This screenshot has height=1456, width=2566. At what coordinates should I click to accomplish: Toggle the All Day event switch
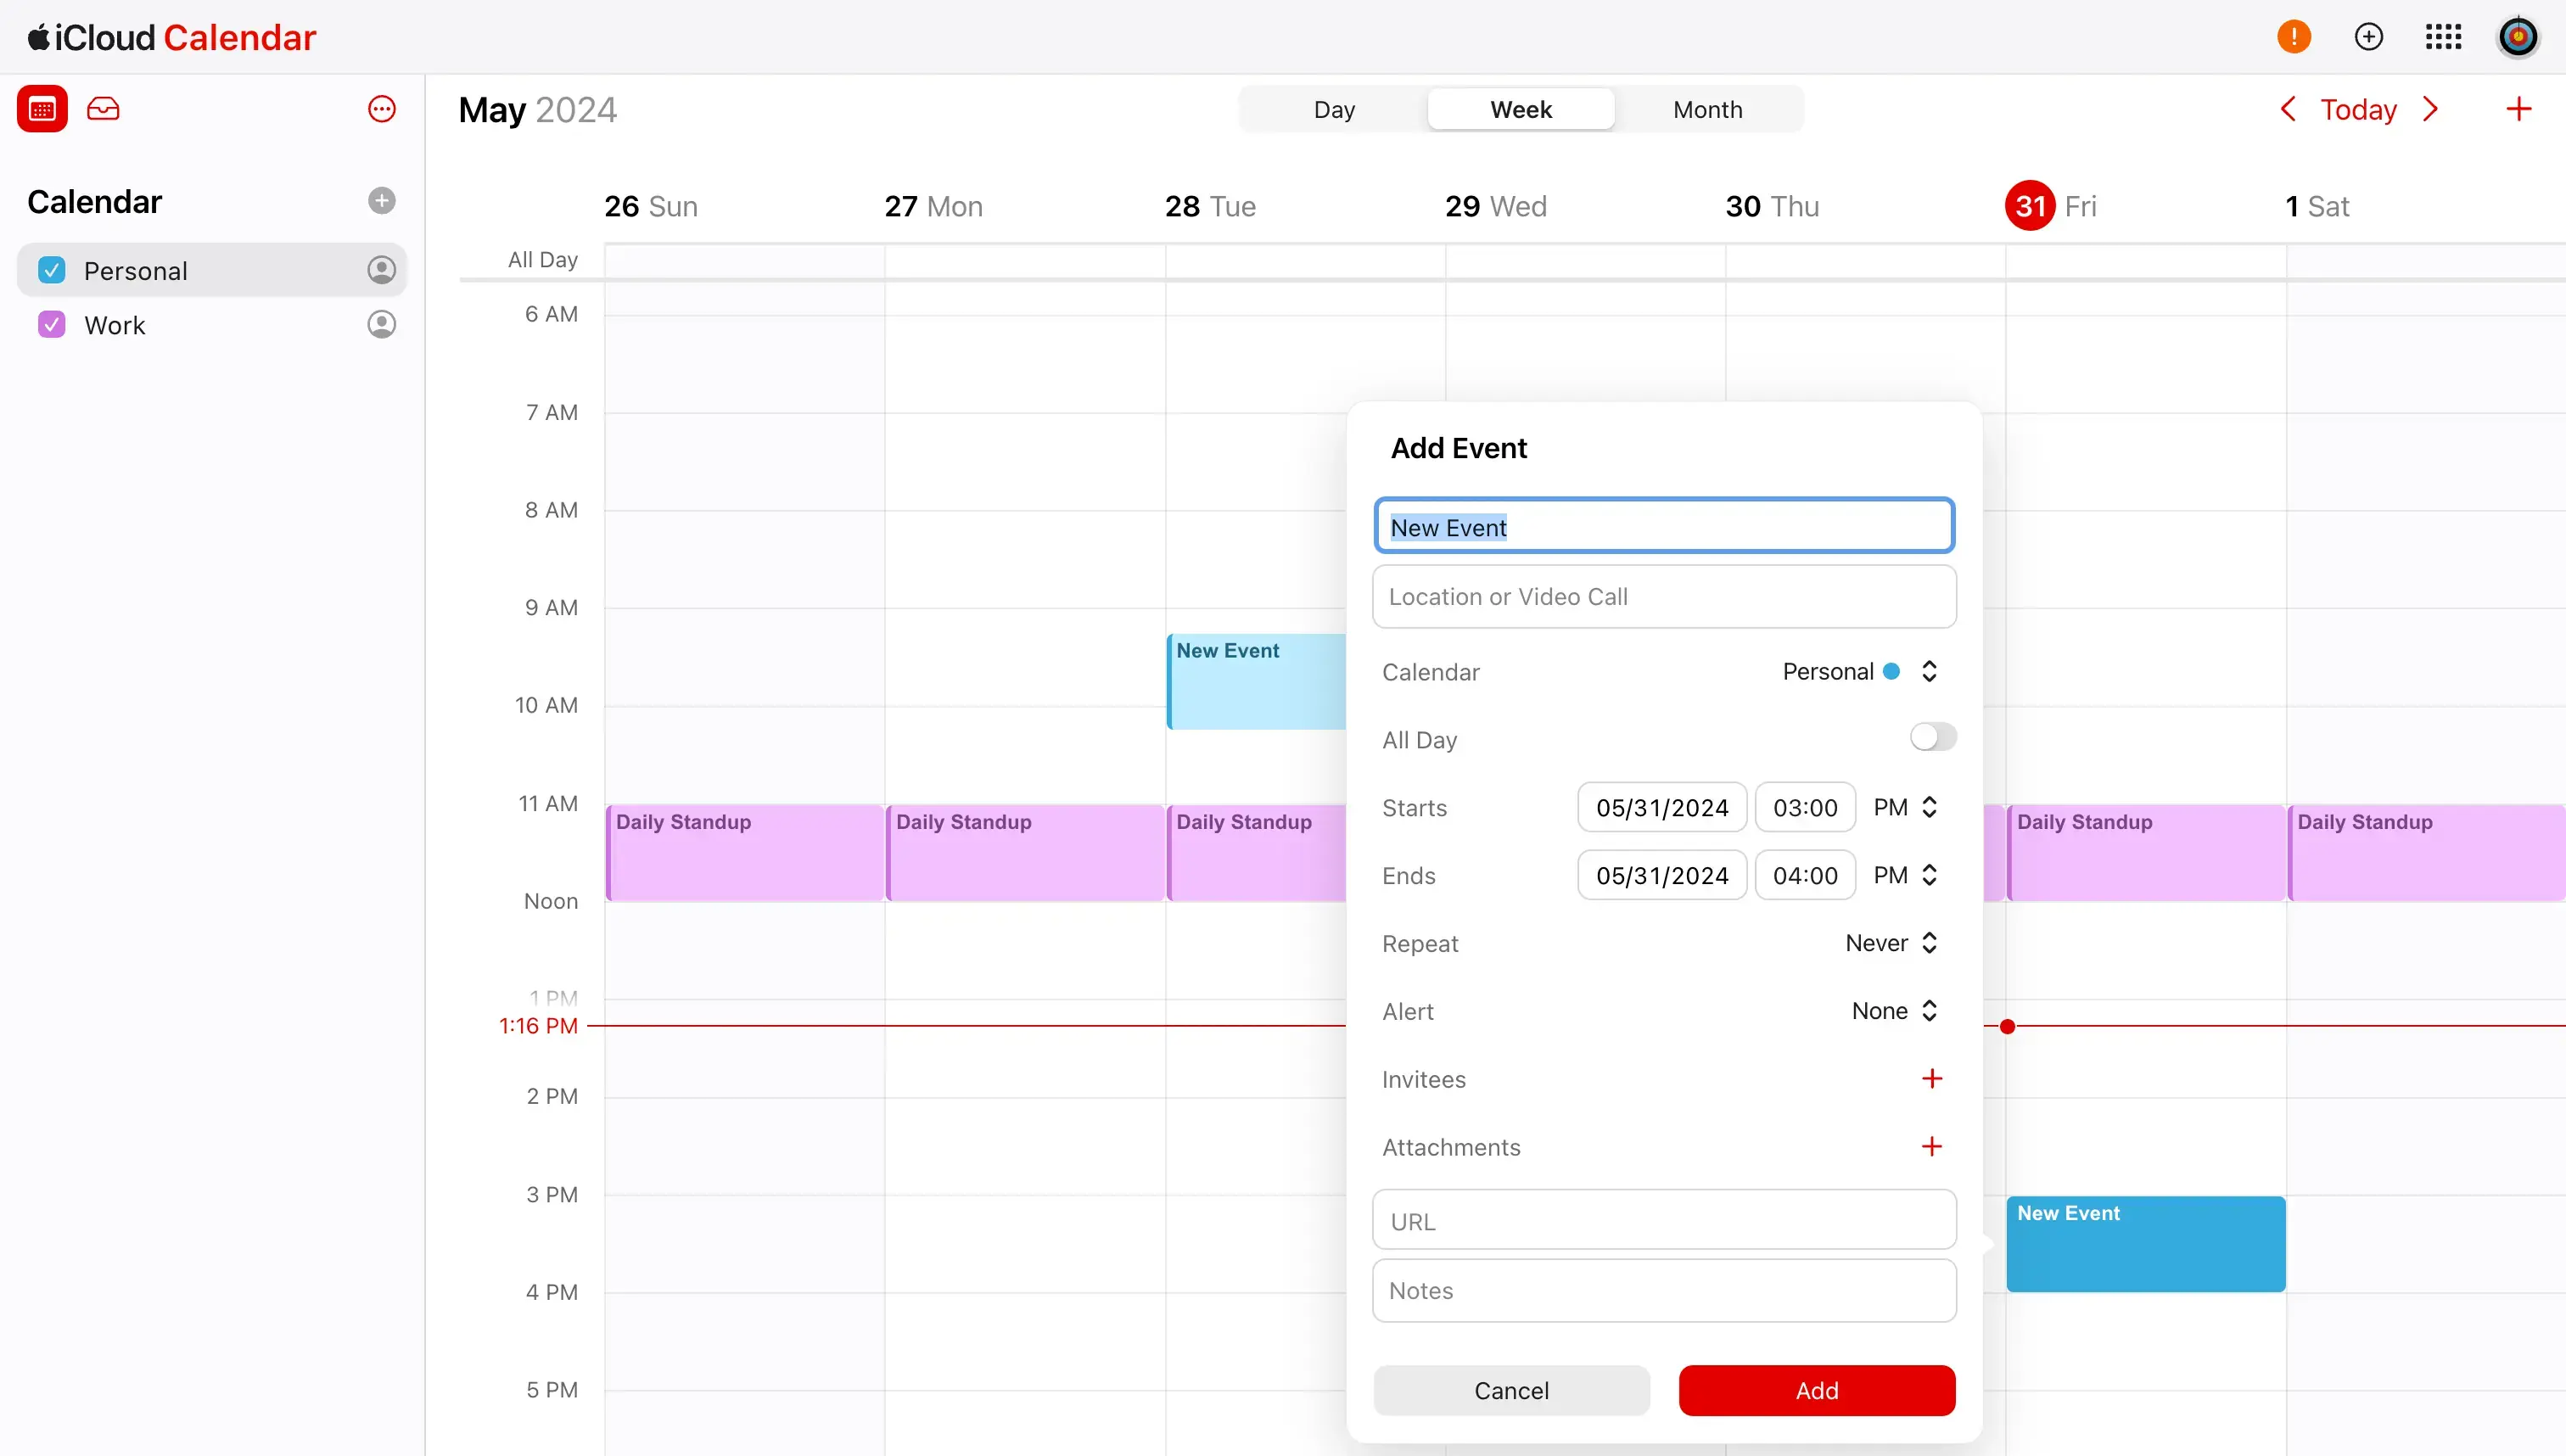click(1931, 738)
